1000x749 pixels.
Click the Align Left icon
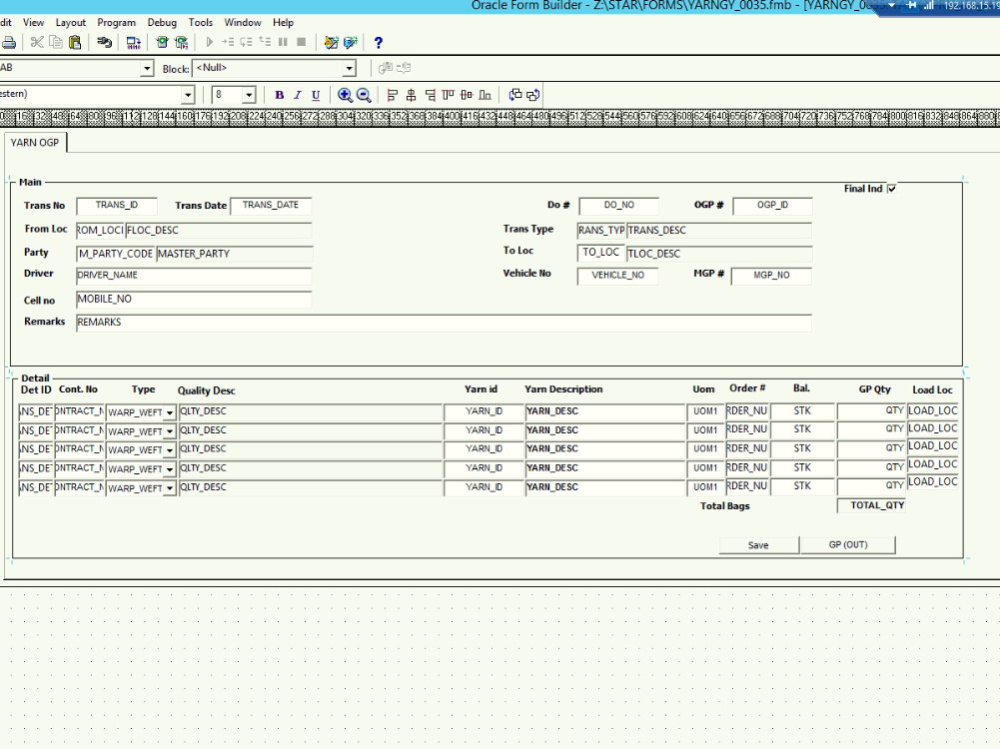[392, 95]
